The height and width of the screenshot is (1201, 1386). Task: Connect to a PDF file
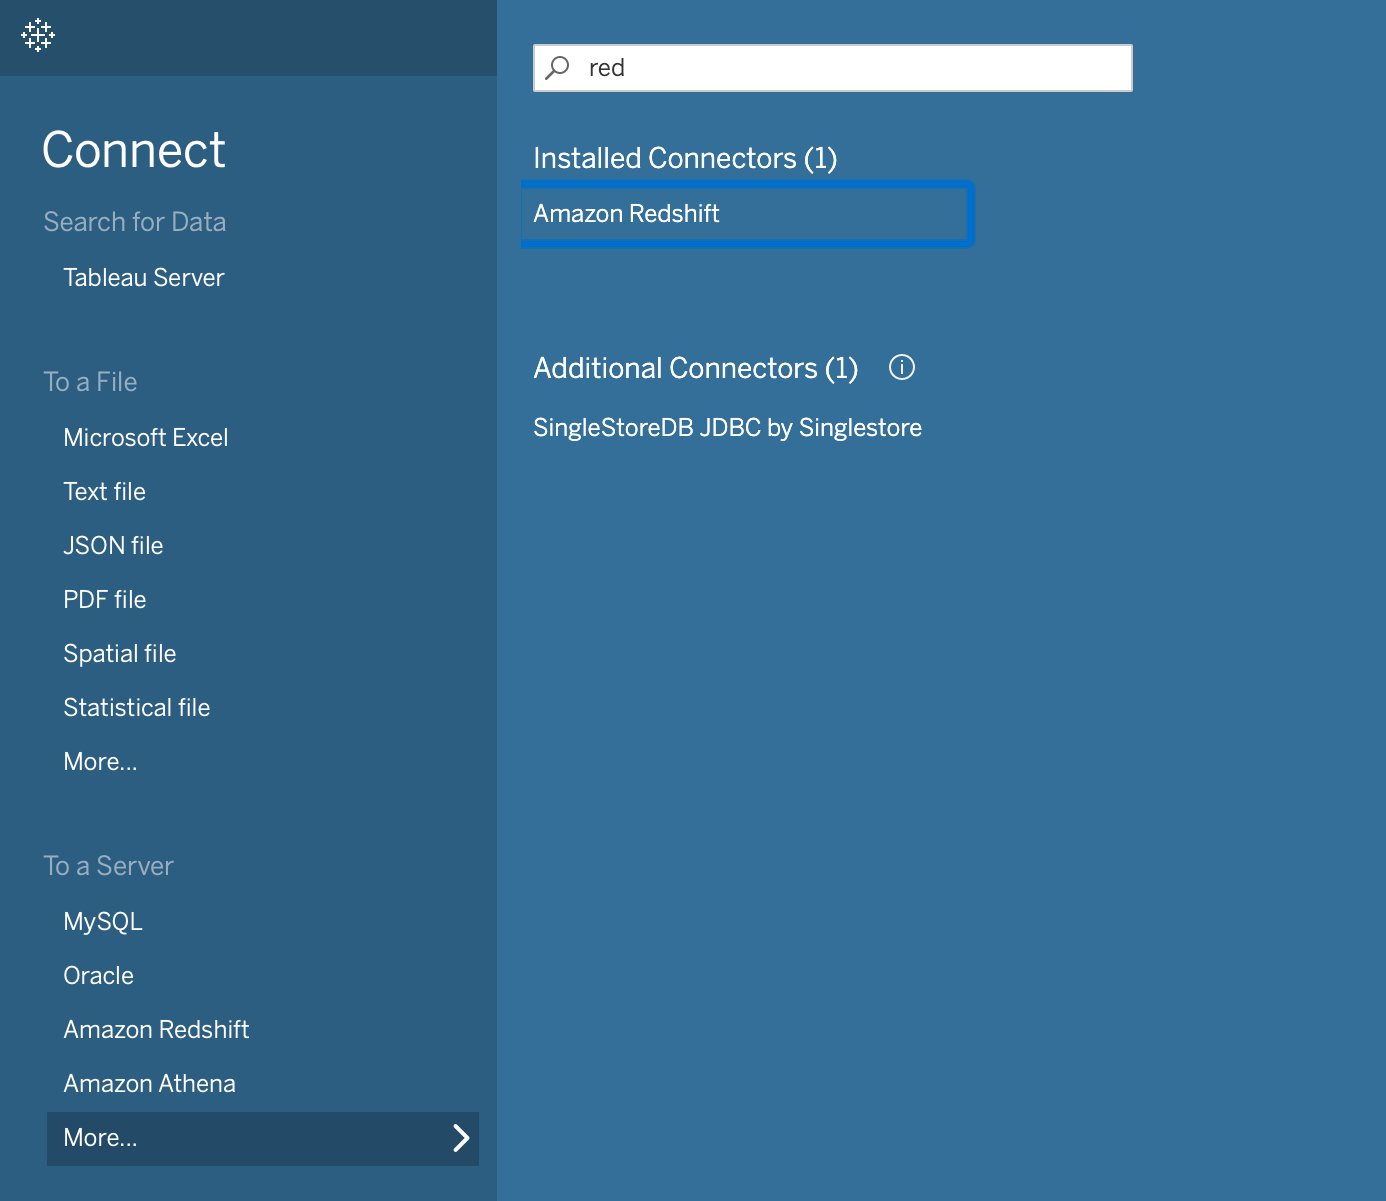(x=104, y=599)
